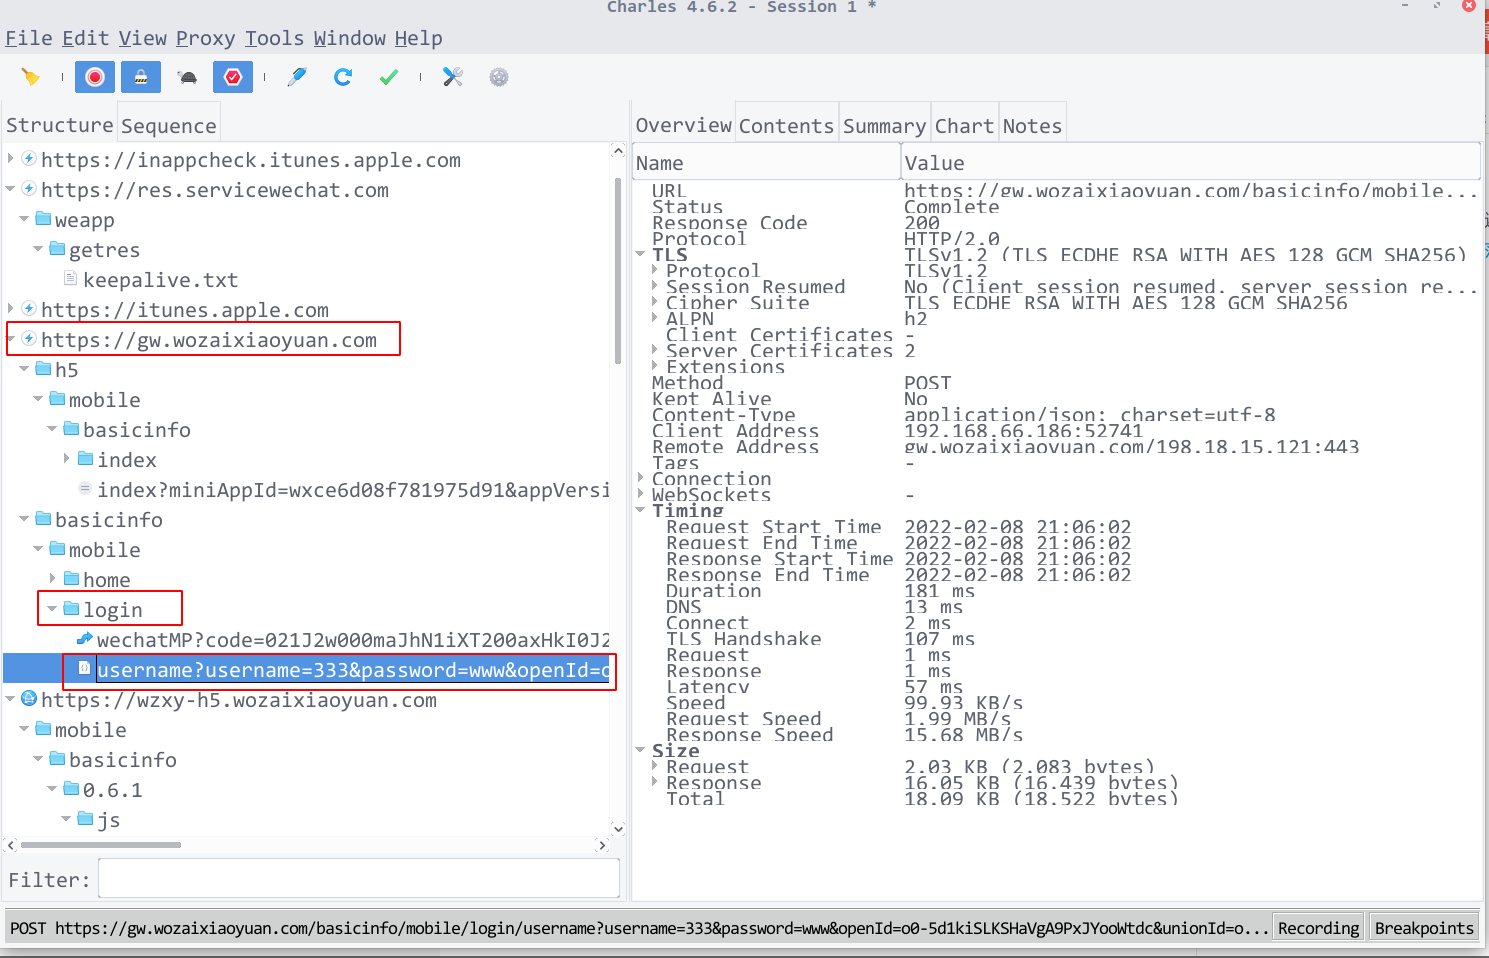1489x958 pixels.
Task: Click the Repeat request icon
Action: 343,77
